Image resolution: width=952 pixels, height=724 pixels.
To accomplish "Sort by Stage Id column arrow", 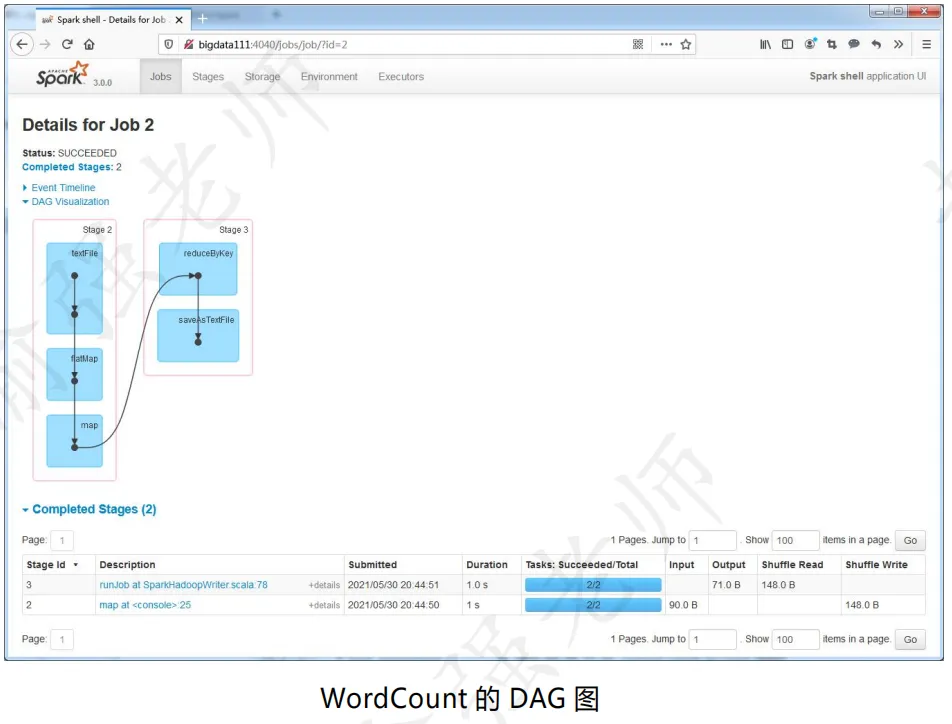I will [76, 565].
